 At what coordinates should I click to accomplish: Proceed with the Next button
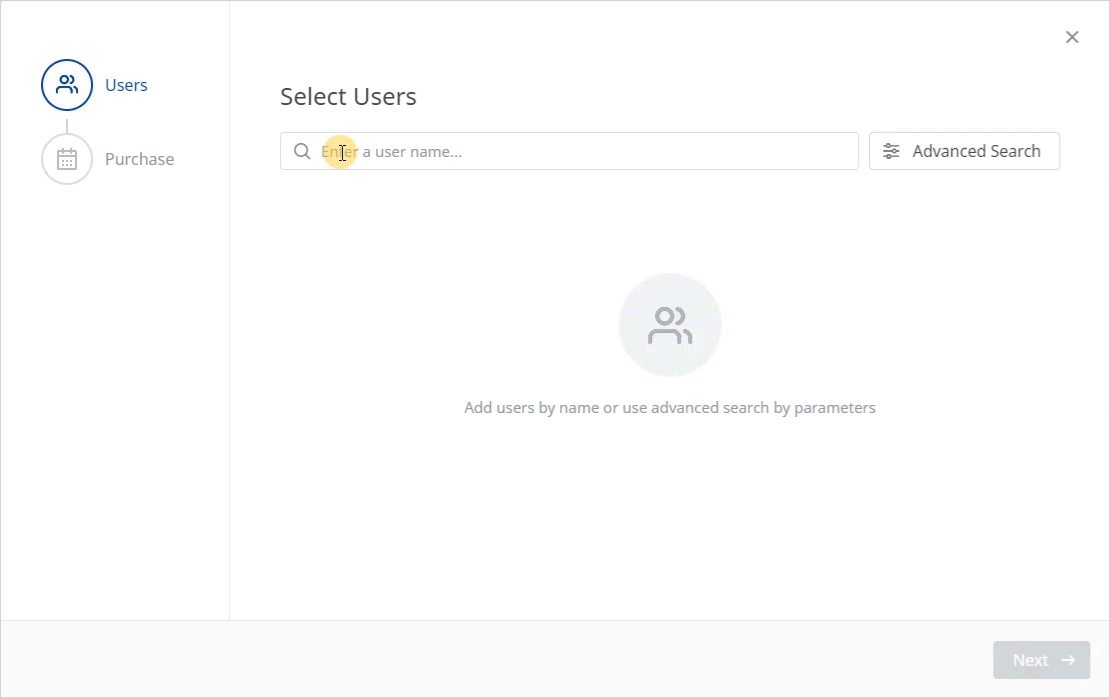tap(1041, 660)
